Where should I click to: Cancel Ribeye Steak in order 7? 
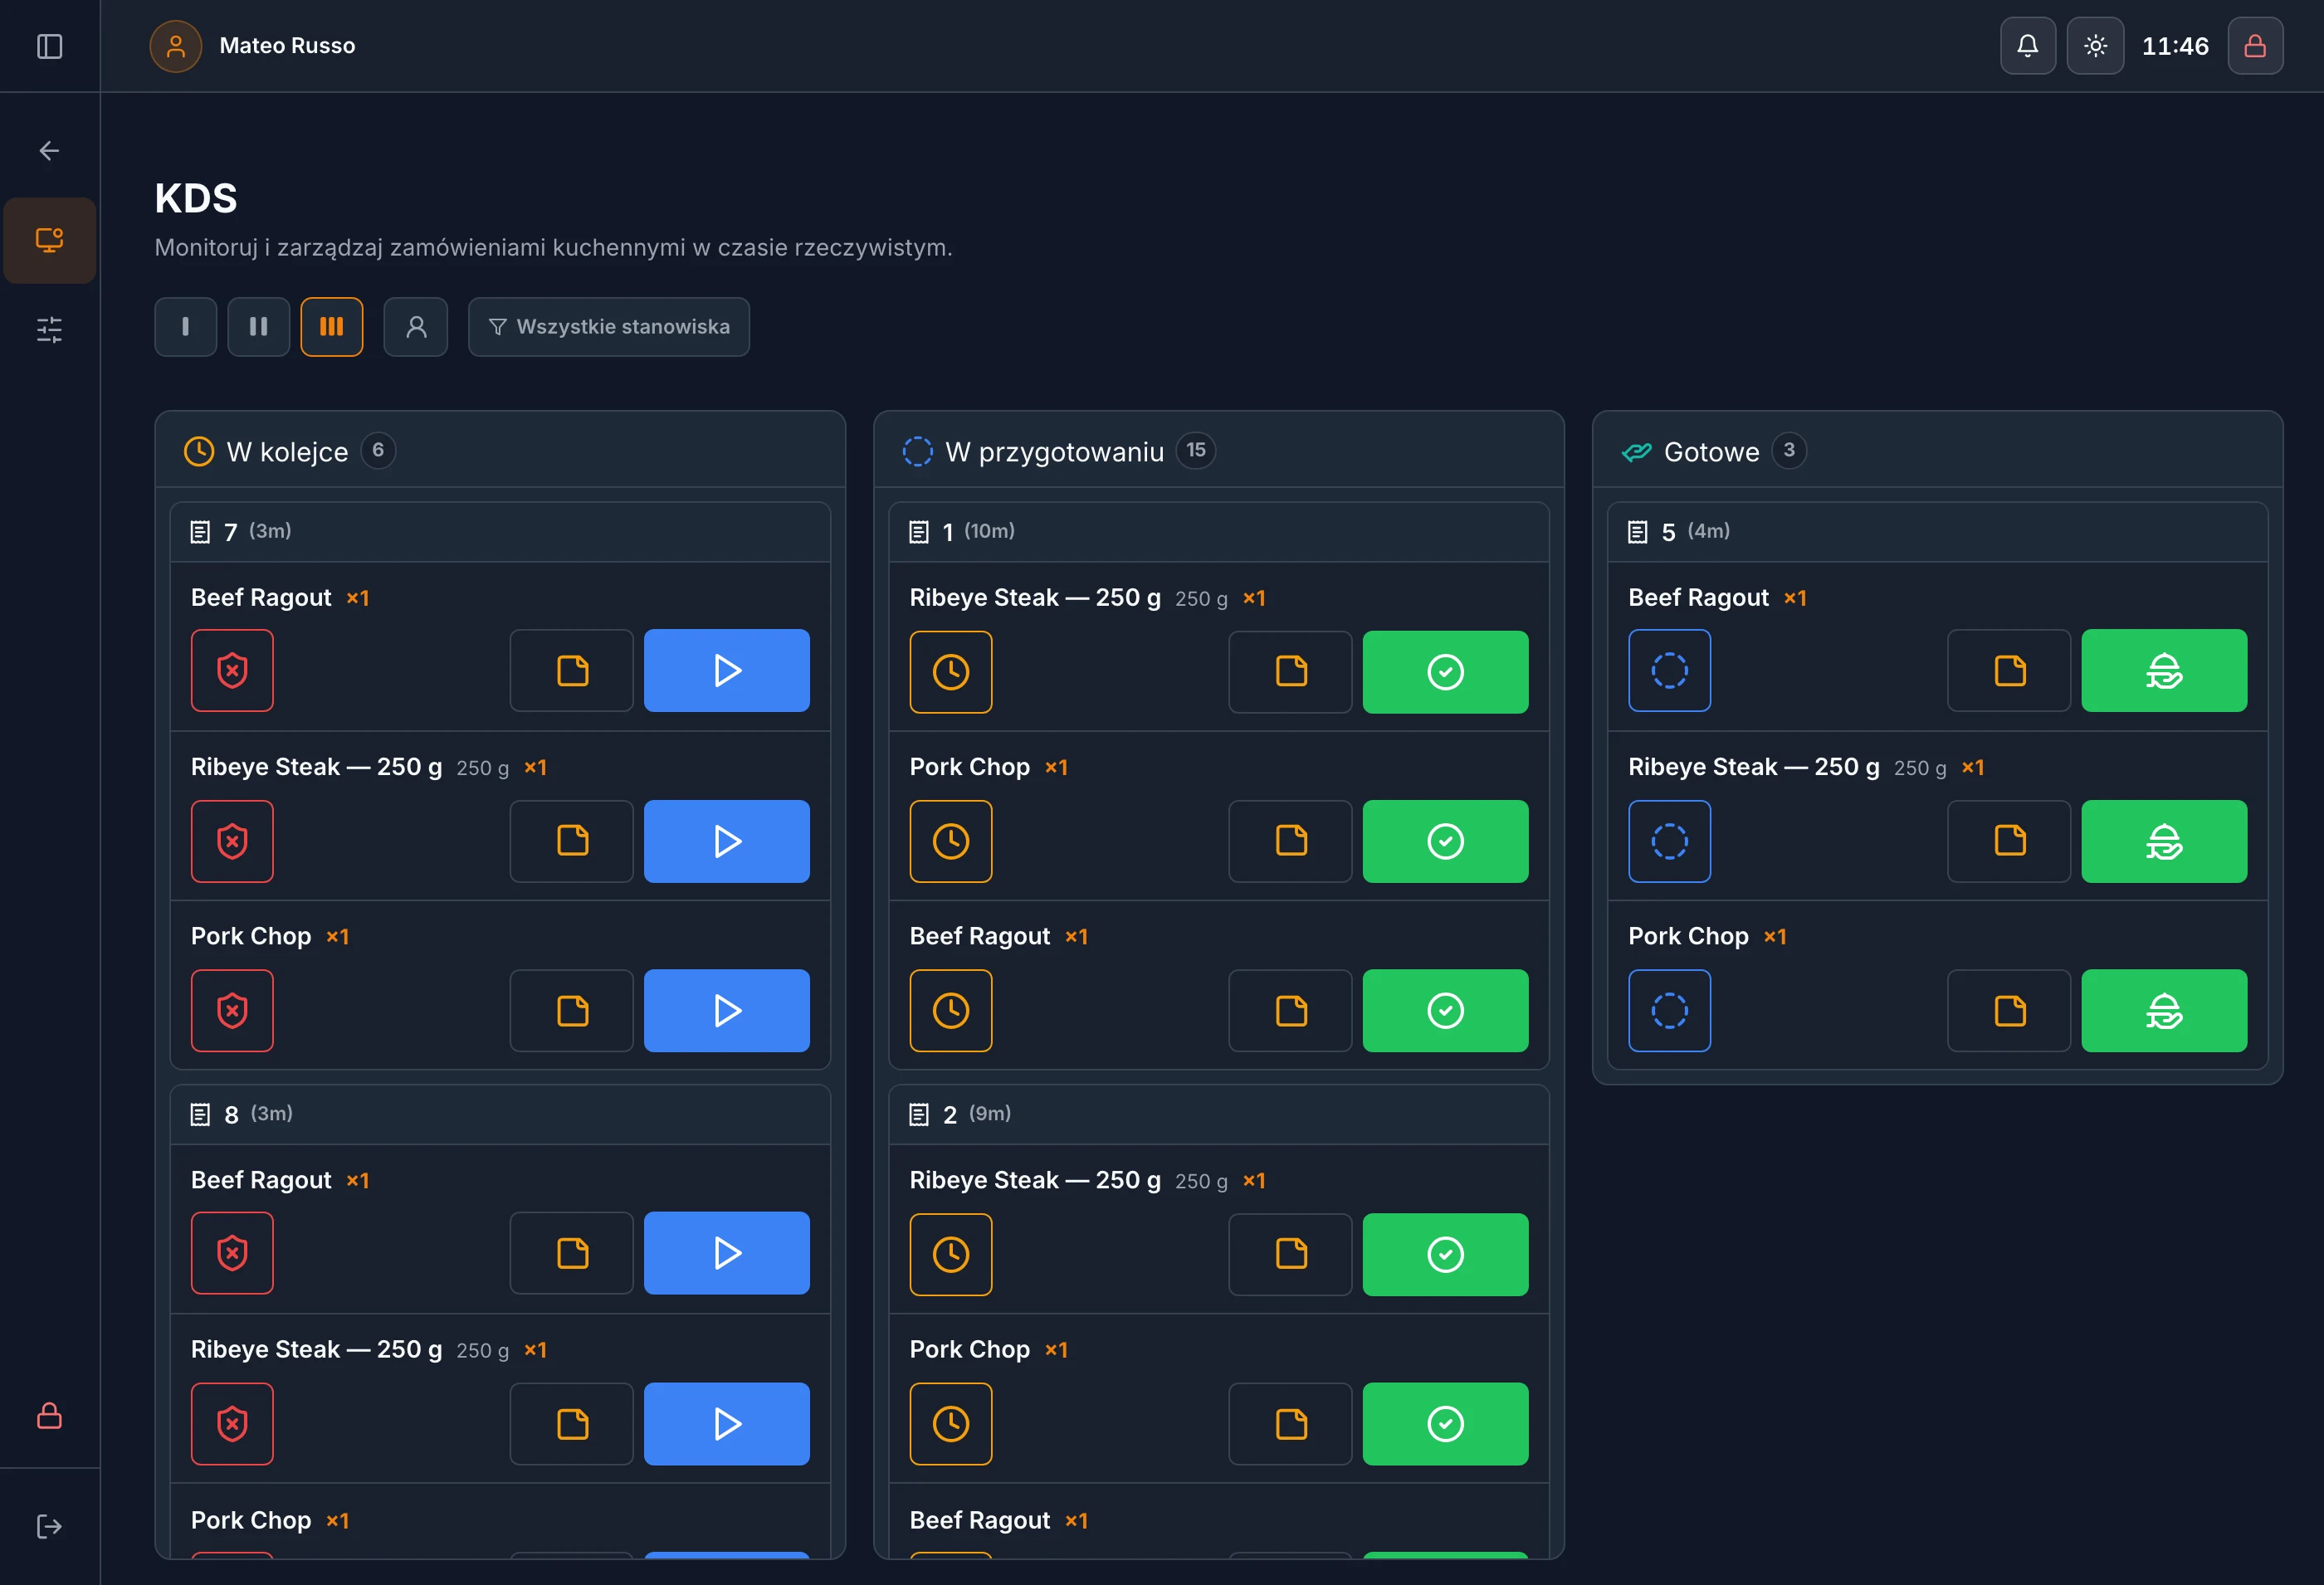click(232, 841)
